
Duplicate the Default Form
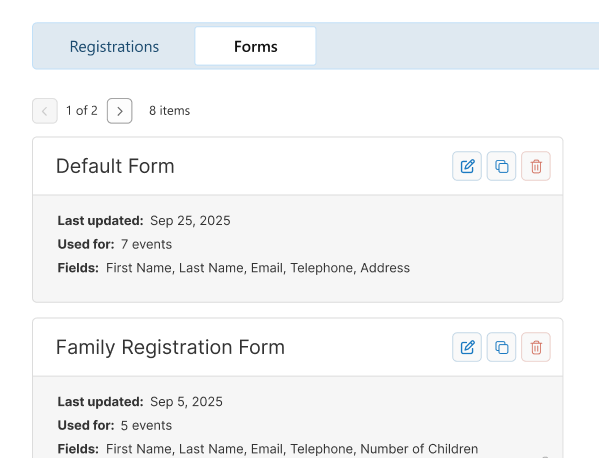[x=501, y=166]
